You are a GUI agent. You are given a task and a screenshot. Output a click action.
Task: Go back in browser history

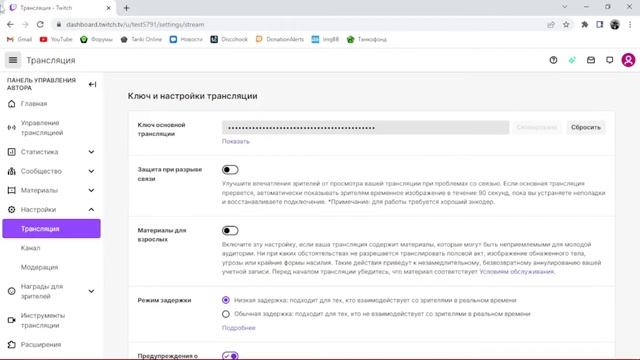tap(10, 24)
